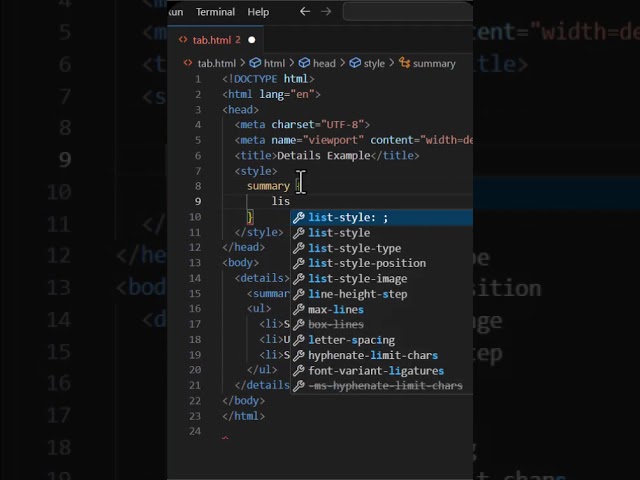This screenshot has height=480, width=640.
Task: Click the <details> tag on line 14
Action: [x=262, y=278]
